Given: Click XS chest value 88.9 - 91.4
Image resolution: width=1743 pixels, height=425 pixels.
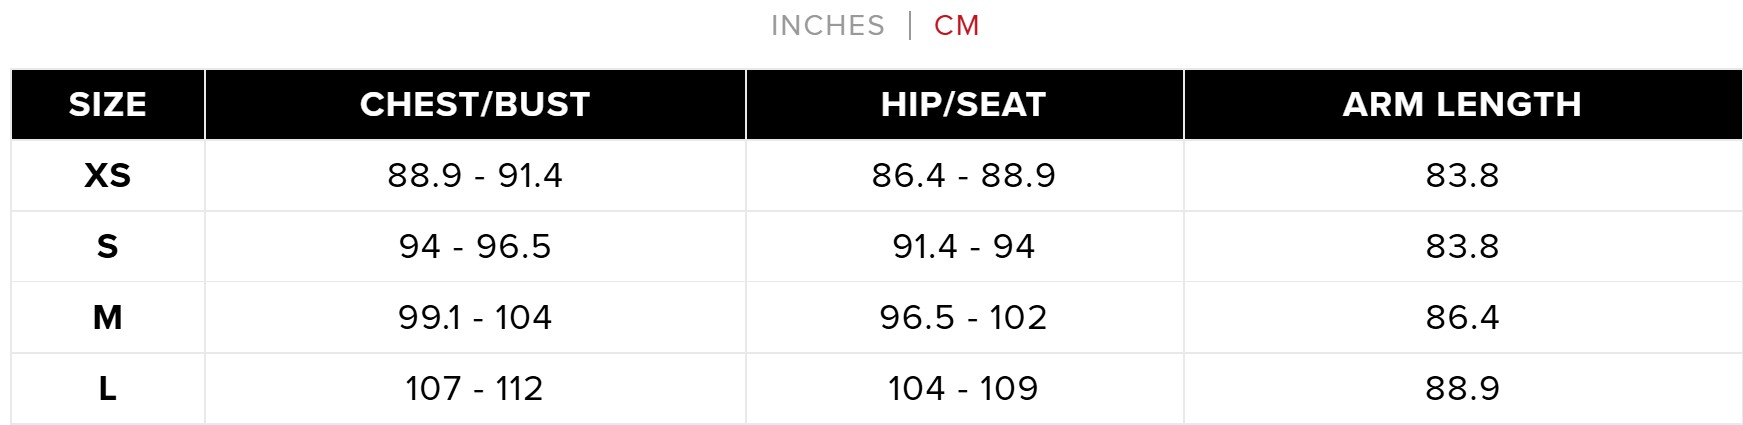Looking at the screenshot, I should pyautogui.click(x=475, y=175).
